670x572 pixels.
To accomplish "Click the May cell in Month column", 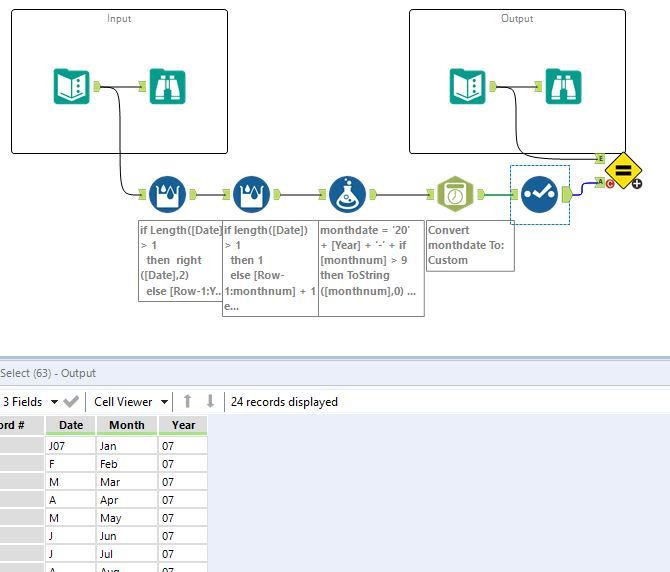I will [x=126, y=518].
